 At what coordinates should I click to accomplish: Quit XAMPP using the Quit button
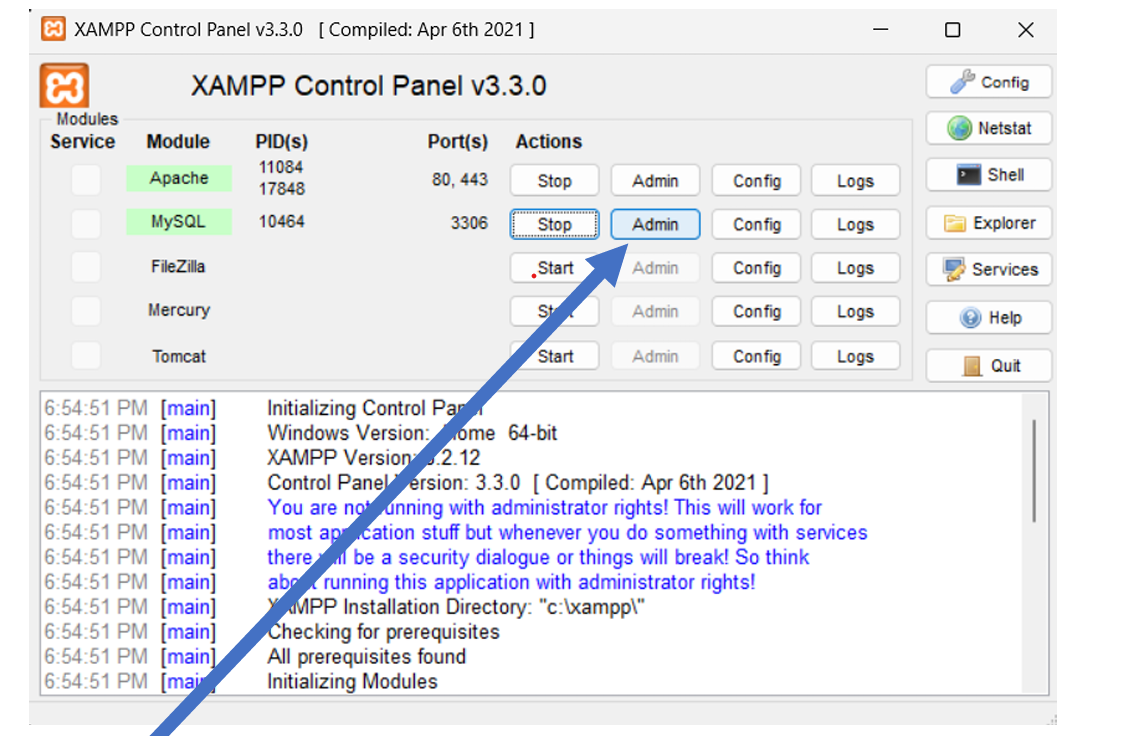989,365
